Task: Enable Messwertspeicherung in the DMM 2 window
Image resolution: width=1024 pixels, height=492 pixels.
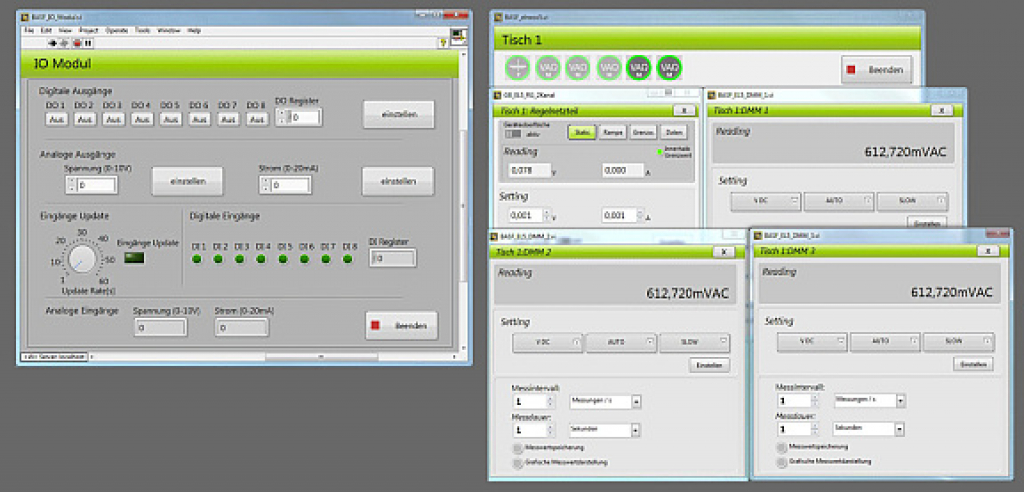Action: pyautogui.click(x=517, y=449)
